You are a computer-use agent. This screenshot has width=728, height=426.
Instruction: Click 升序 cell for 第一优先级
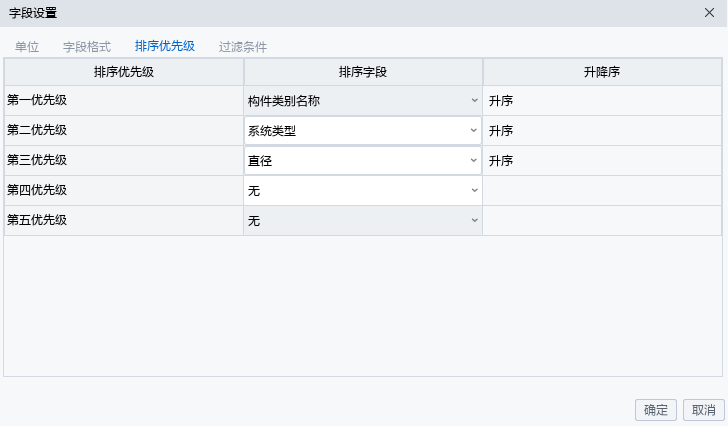click(602, 101)
